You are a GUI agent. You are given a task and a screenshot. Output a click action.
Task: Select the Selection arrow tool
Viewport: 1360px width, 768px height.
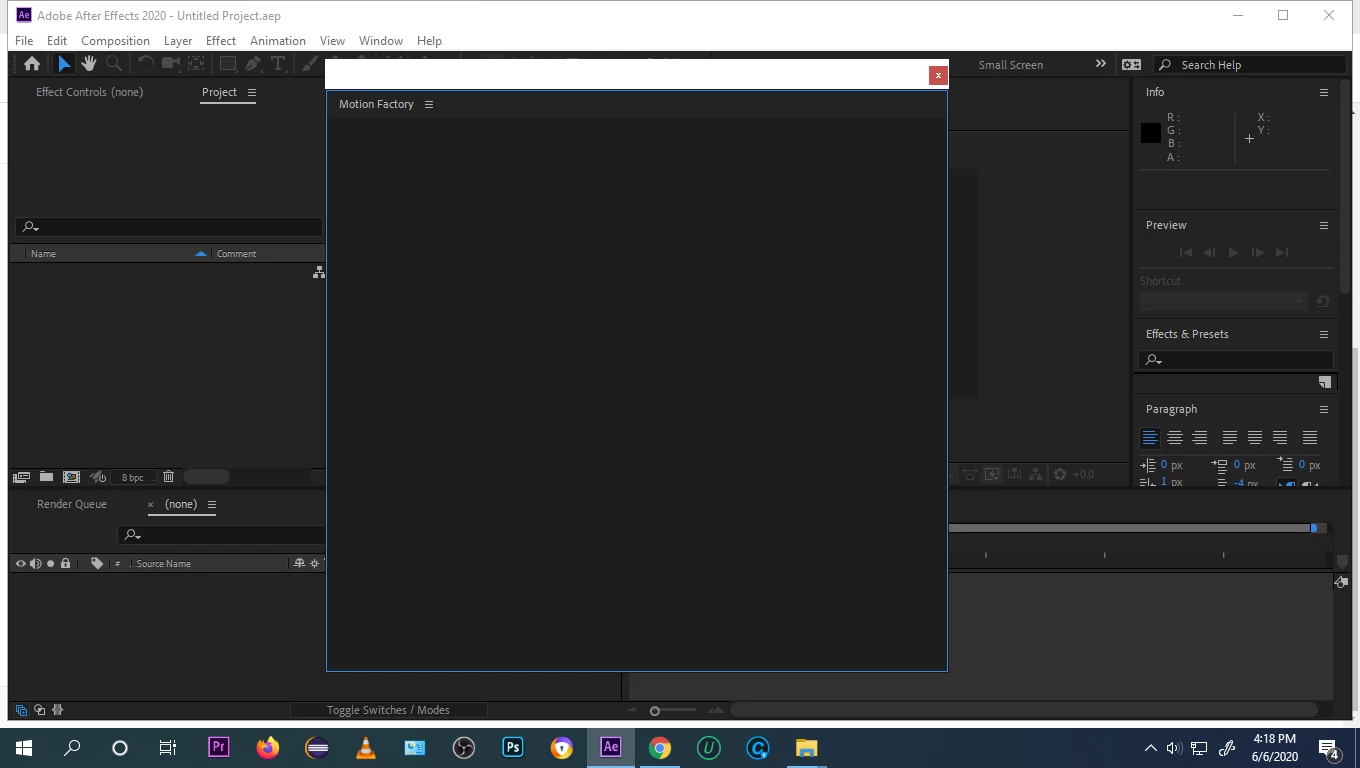click(64, 64)
